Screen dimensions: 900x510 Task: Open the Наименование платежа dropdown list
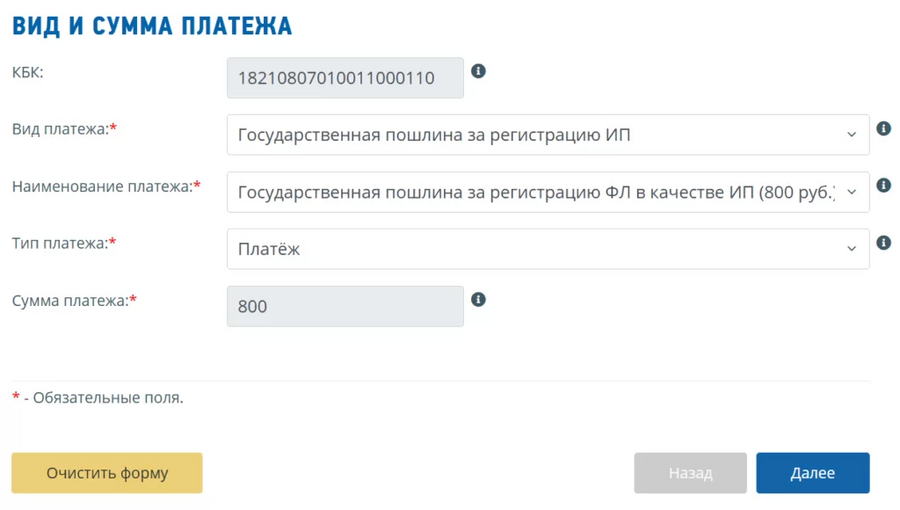(x=548, y=192)
